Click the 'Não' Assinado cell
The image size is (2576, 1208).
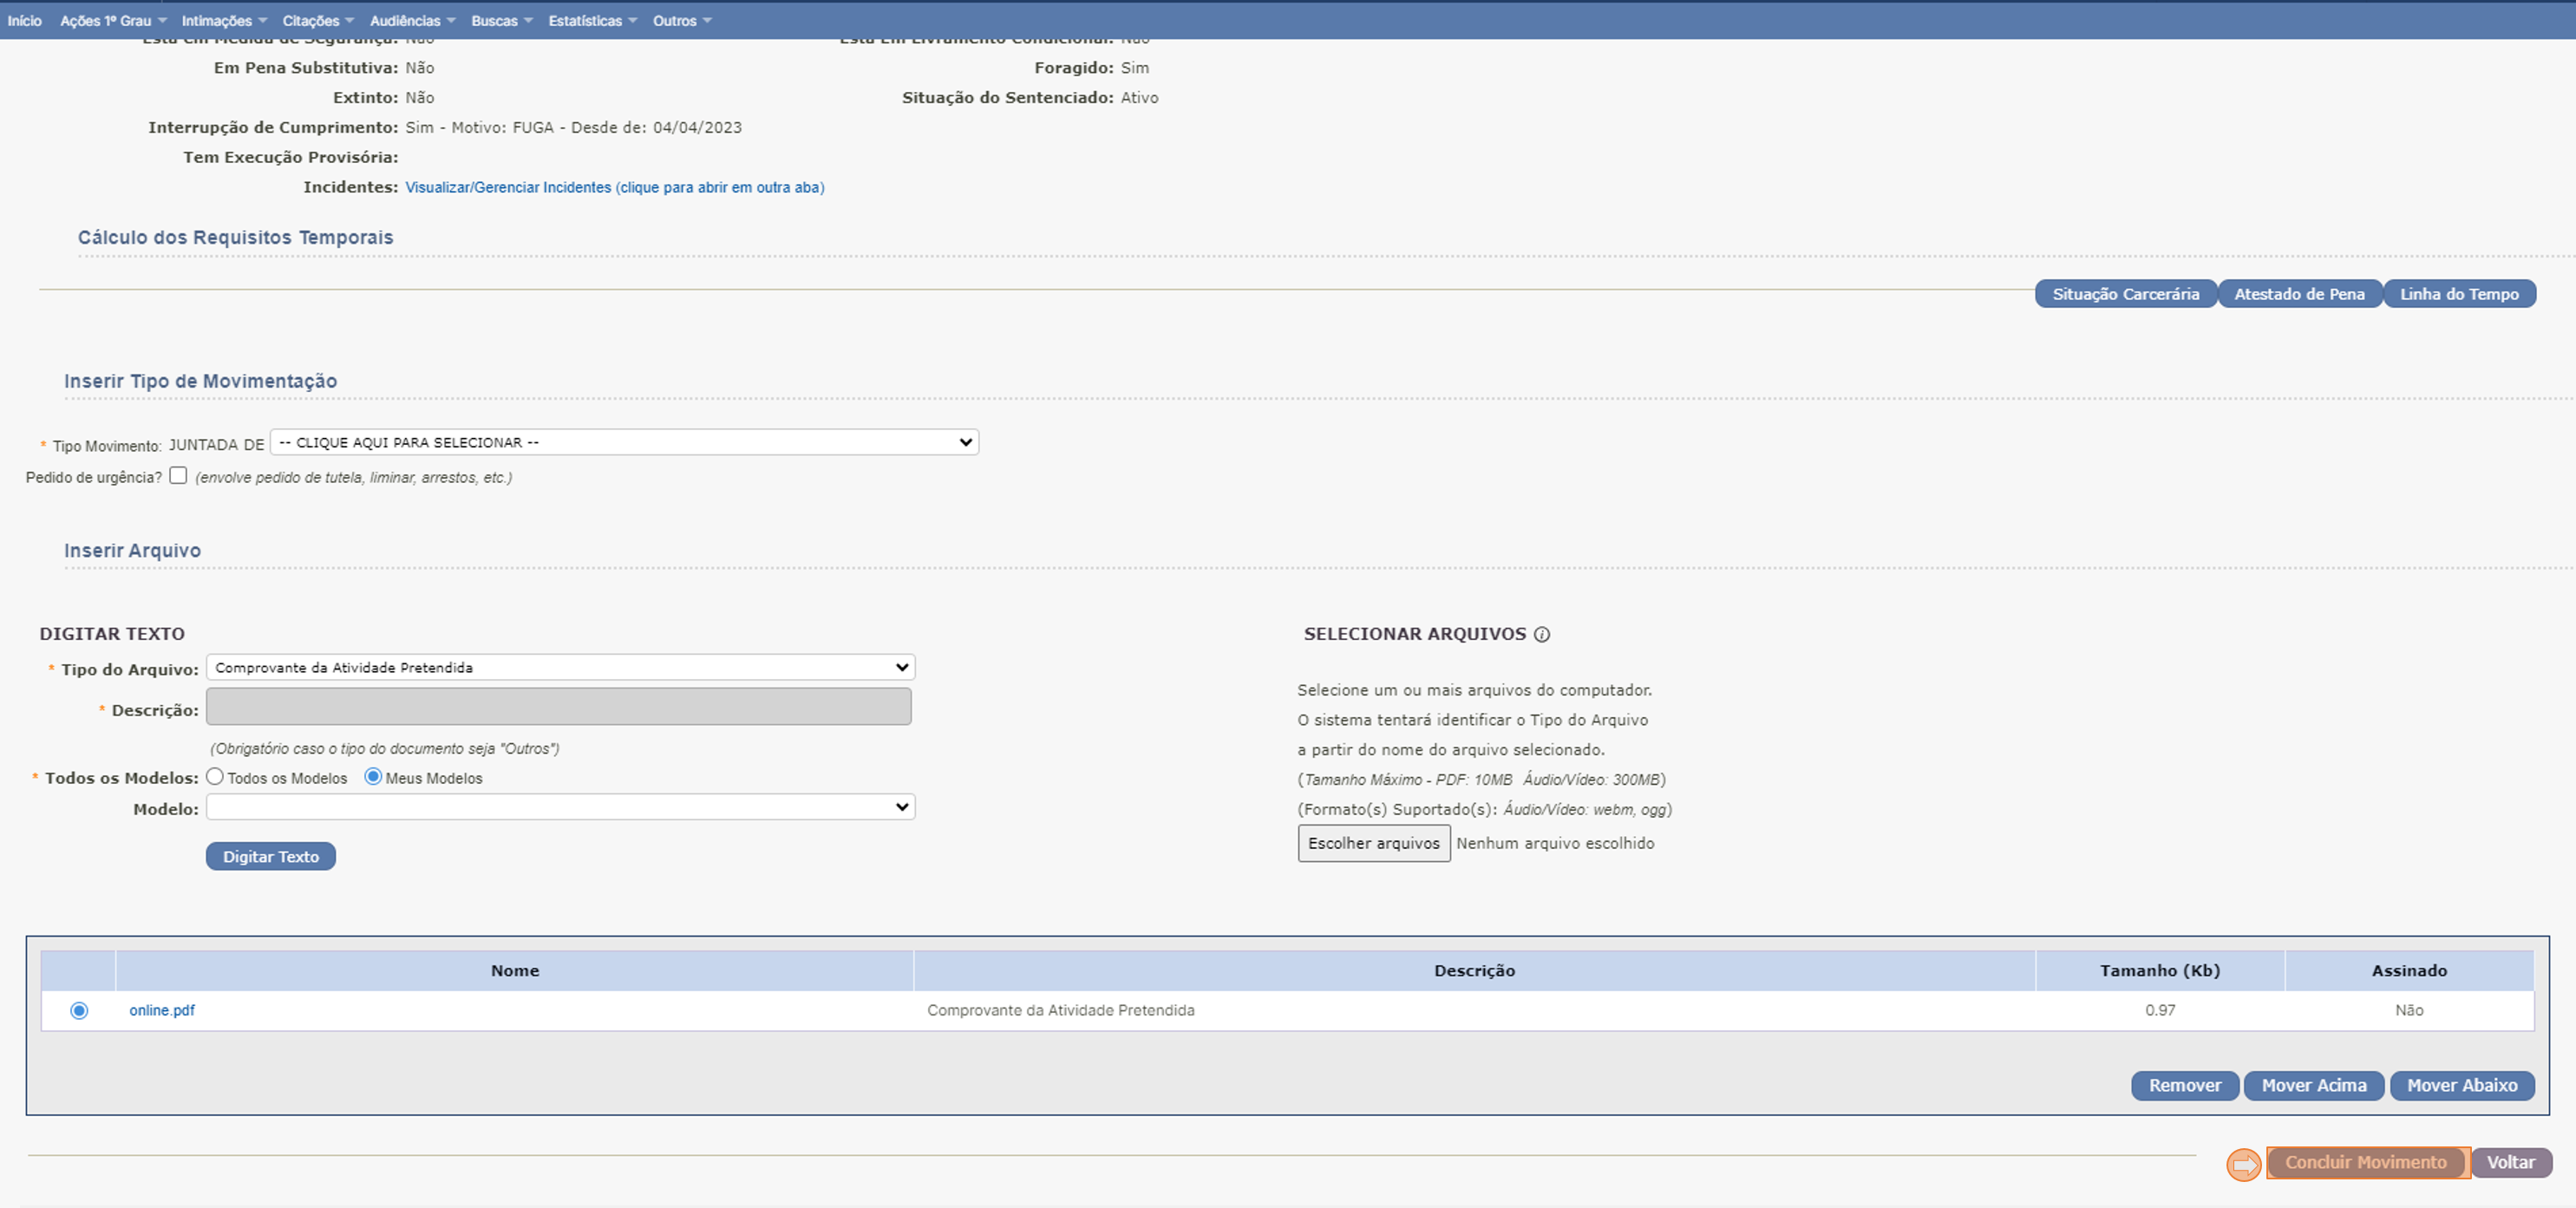(2409, 1010)
